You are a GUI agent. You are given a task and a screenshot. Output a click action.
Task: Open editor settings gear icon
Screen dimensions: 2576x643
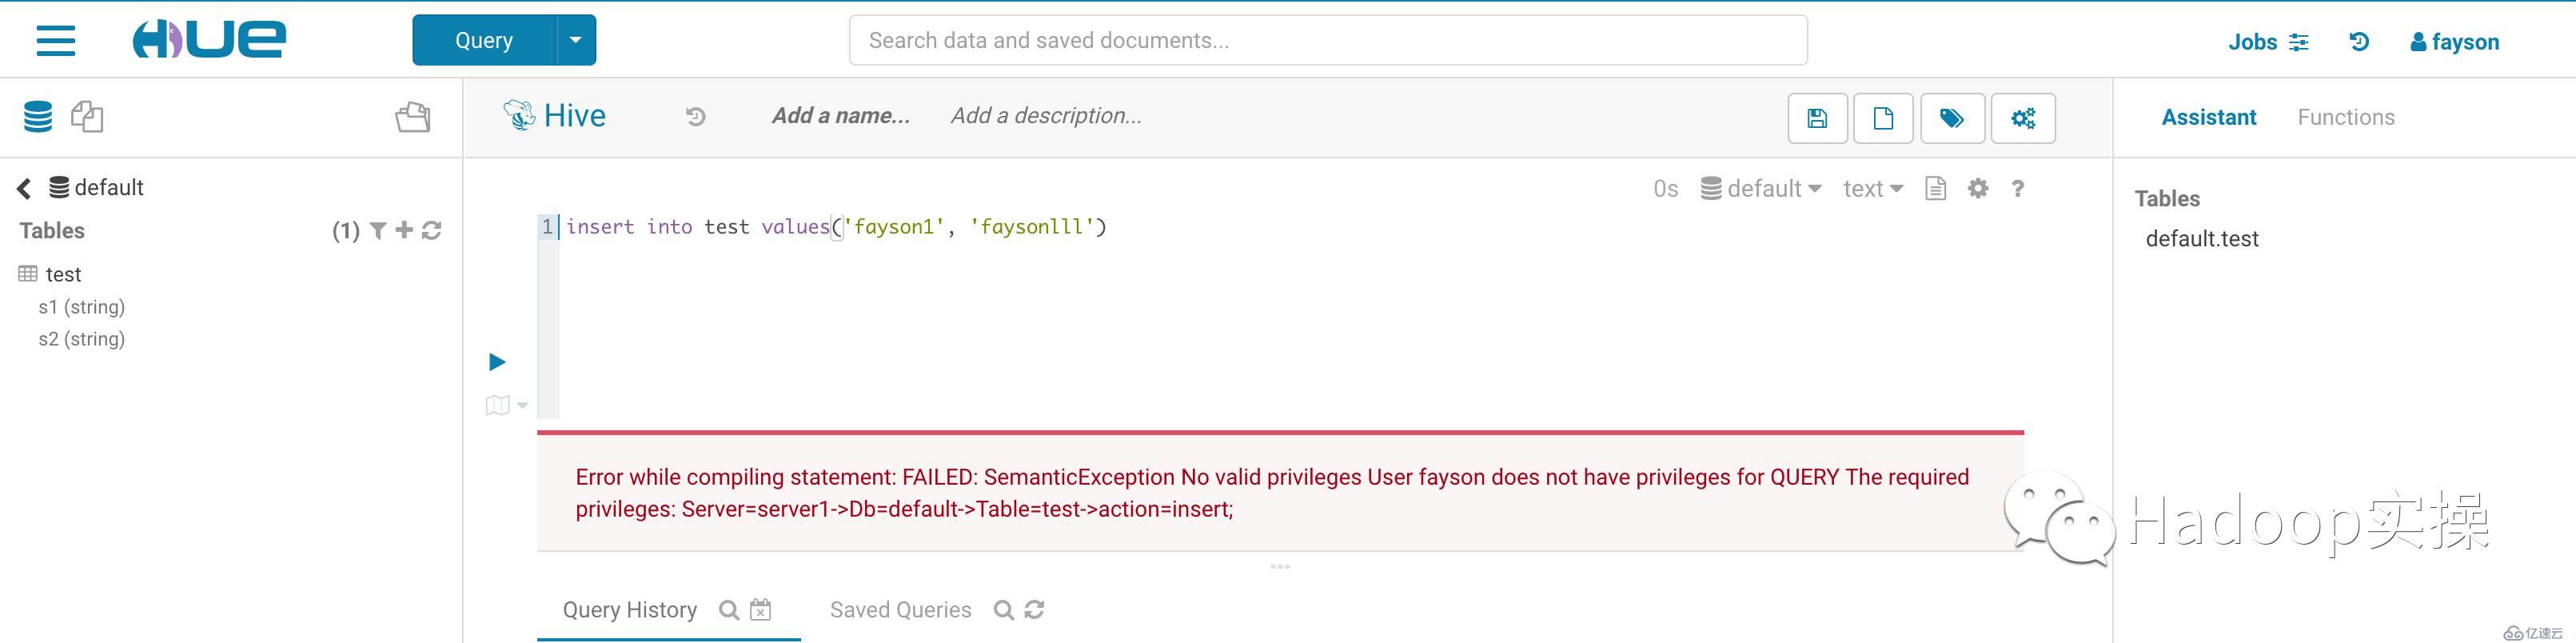tap(1978, 188)
